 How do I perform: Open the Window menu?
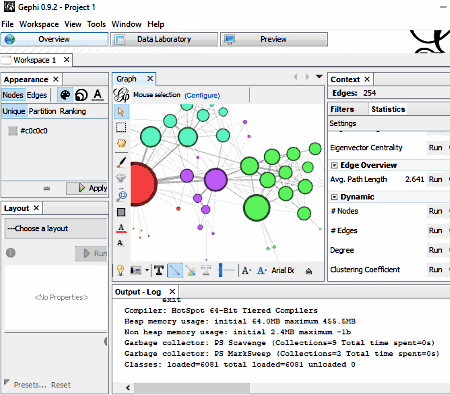[126, 24]
